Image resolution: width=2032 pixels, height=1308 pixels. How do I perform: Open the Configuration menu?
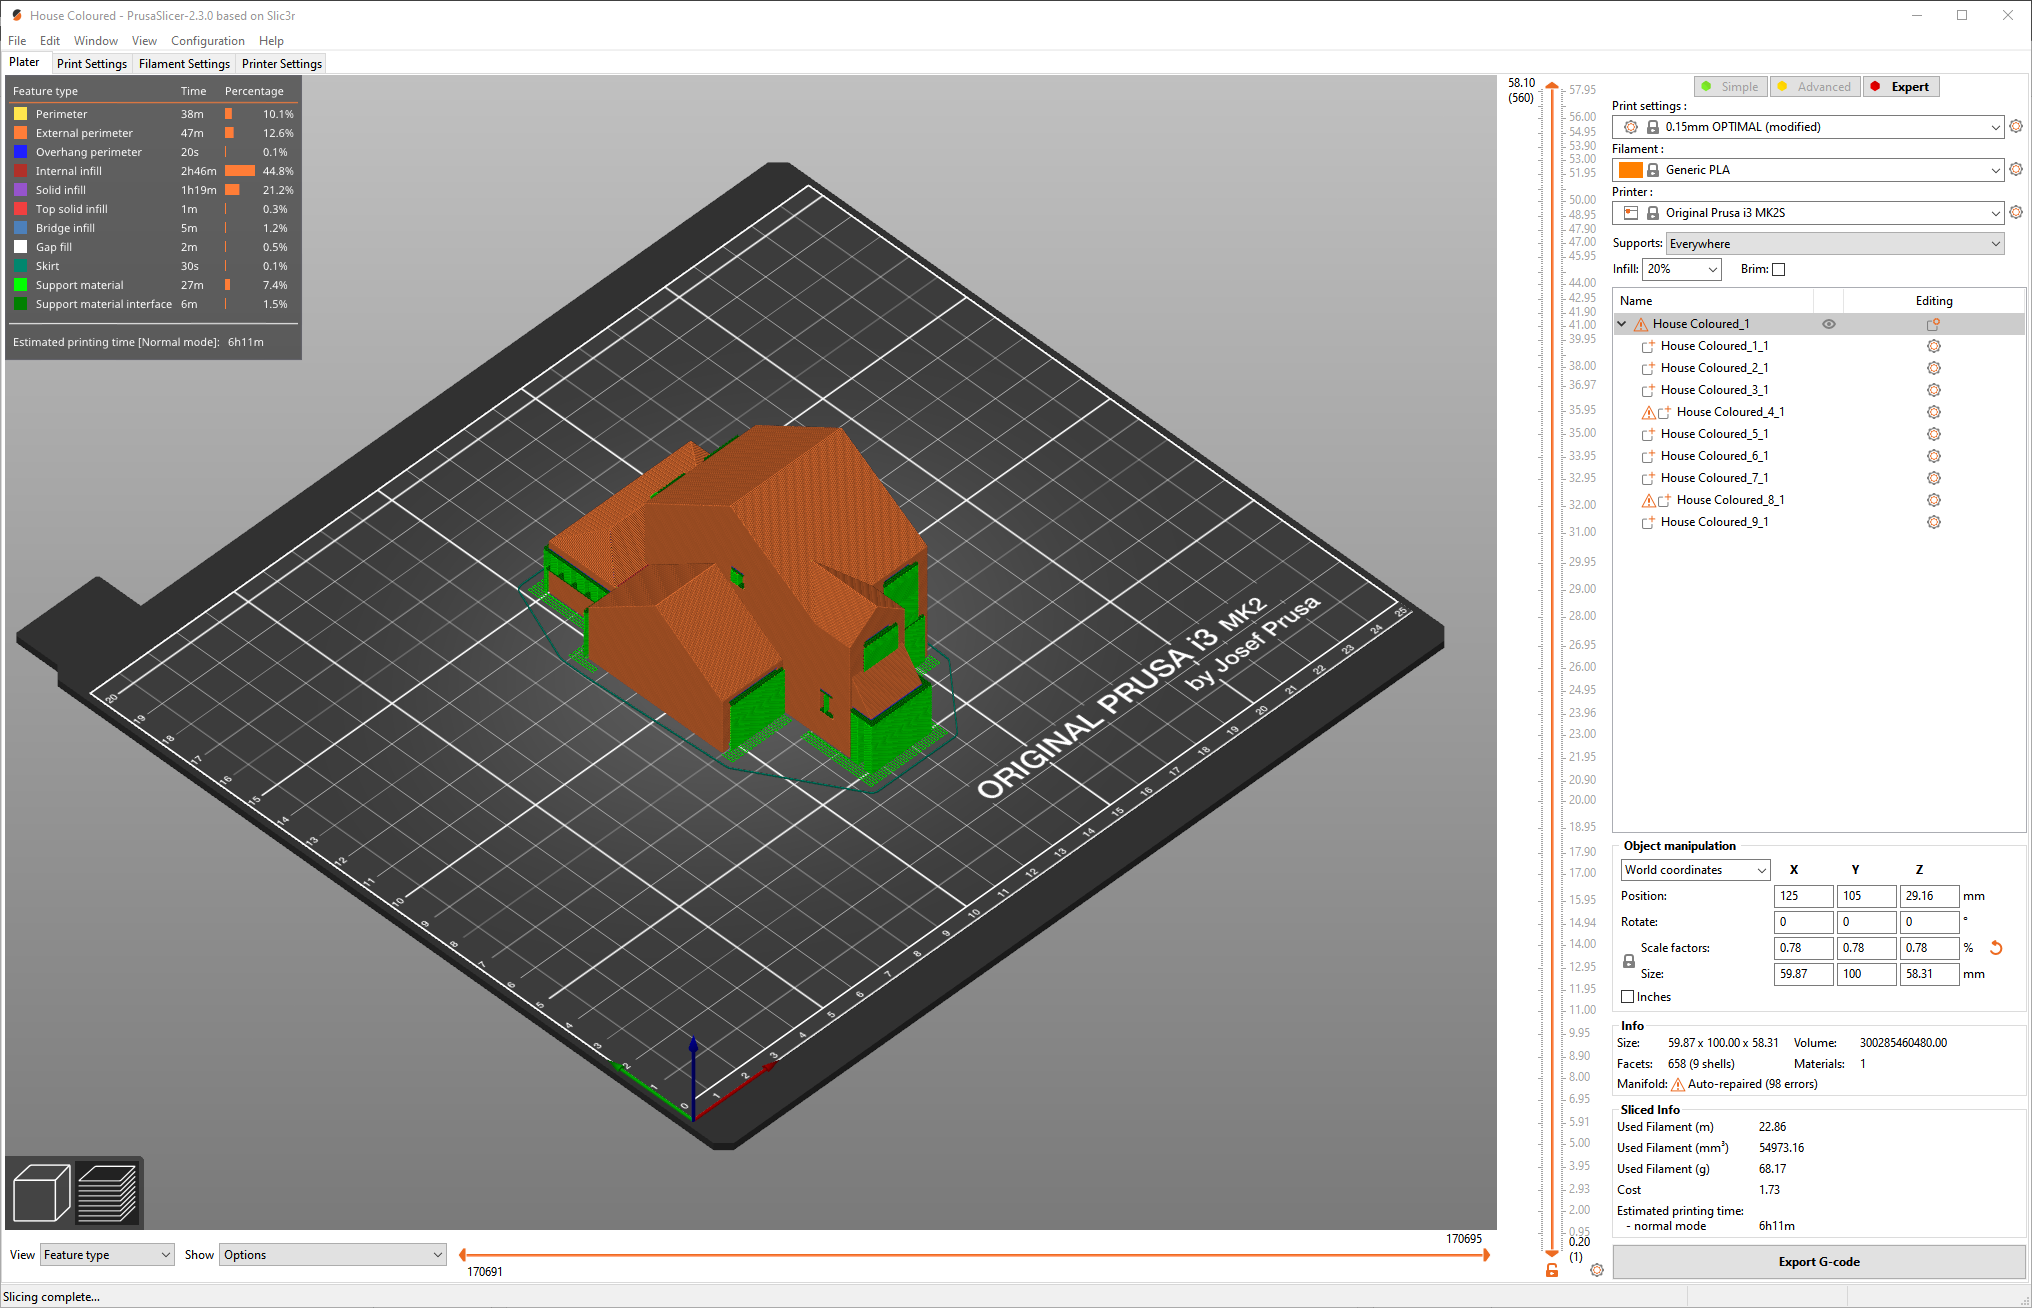207,41
